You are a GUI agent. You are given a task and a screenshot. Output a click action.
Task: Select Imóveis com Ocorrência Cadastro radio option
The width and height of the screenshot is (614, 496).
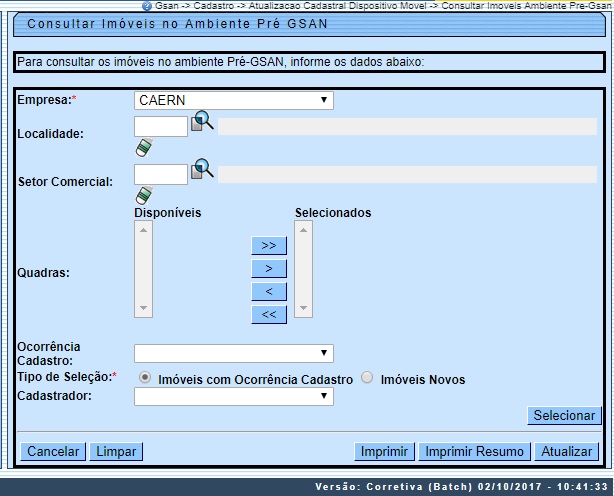click(147, 378)
